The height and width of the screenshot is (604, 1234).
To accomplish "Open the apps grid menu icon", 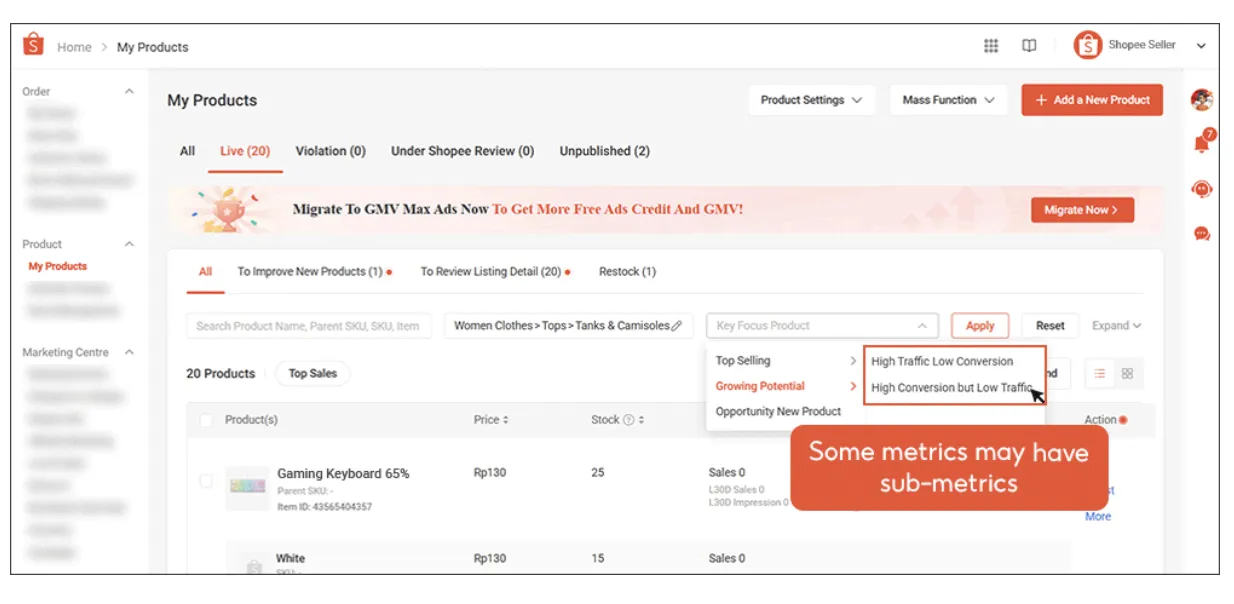I will tap(991, 46).
